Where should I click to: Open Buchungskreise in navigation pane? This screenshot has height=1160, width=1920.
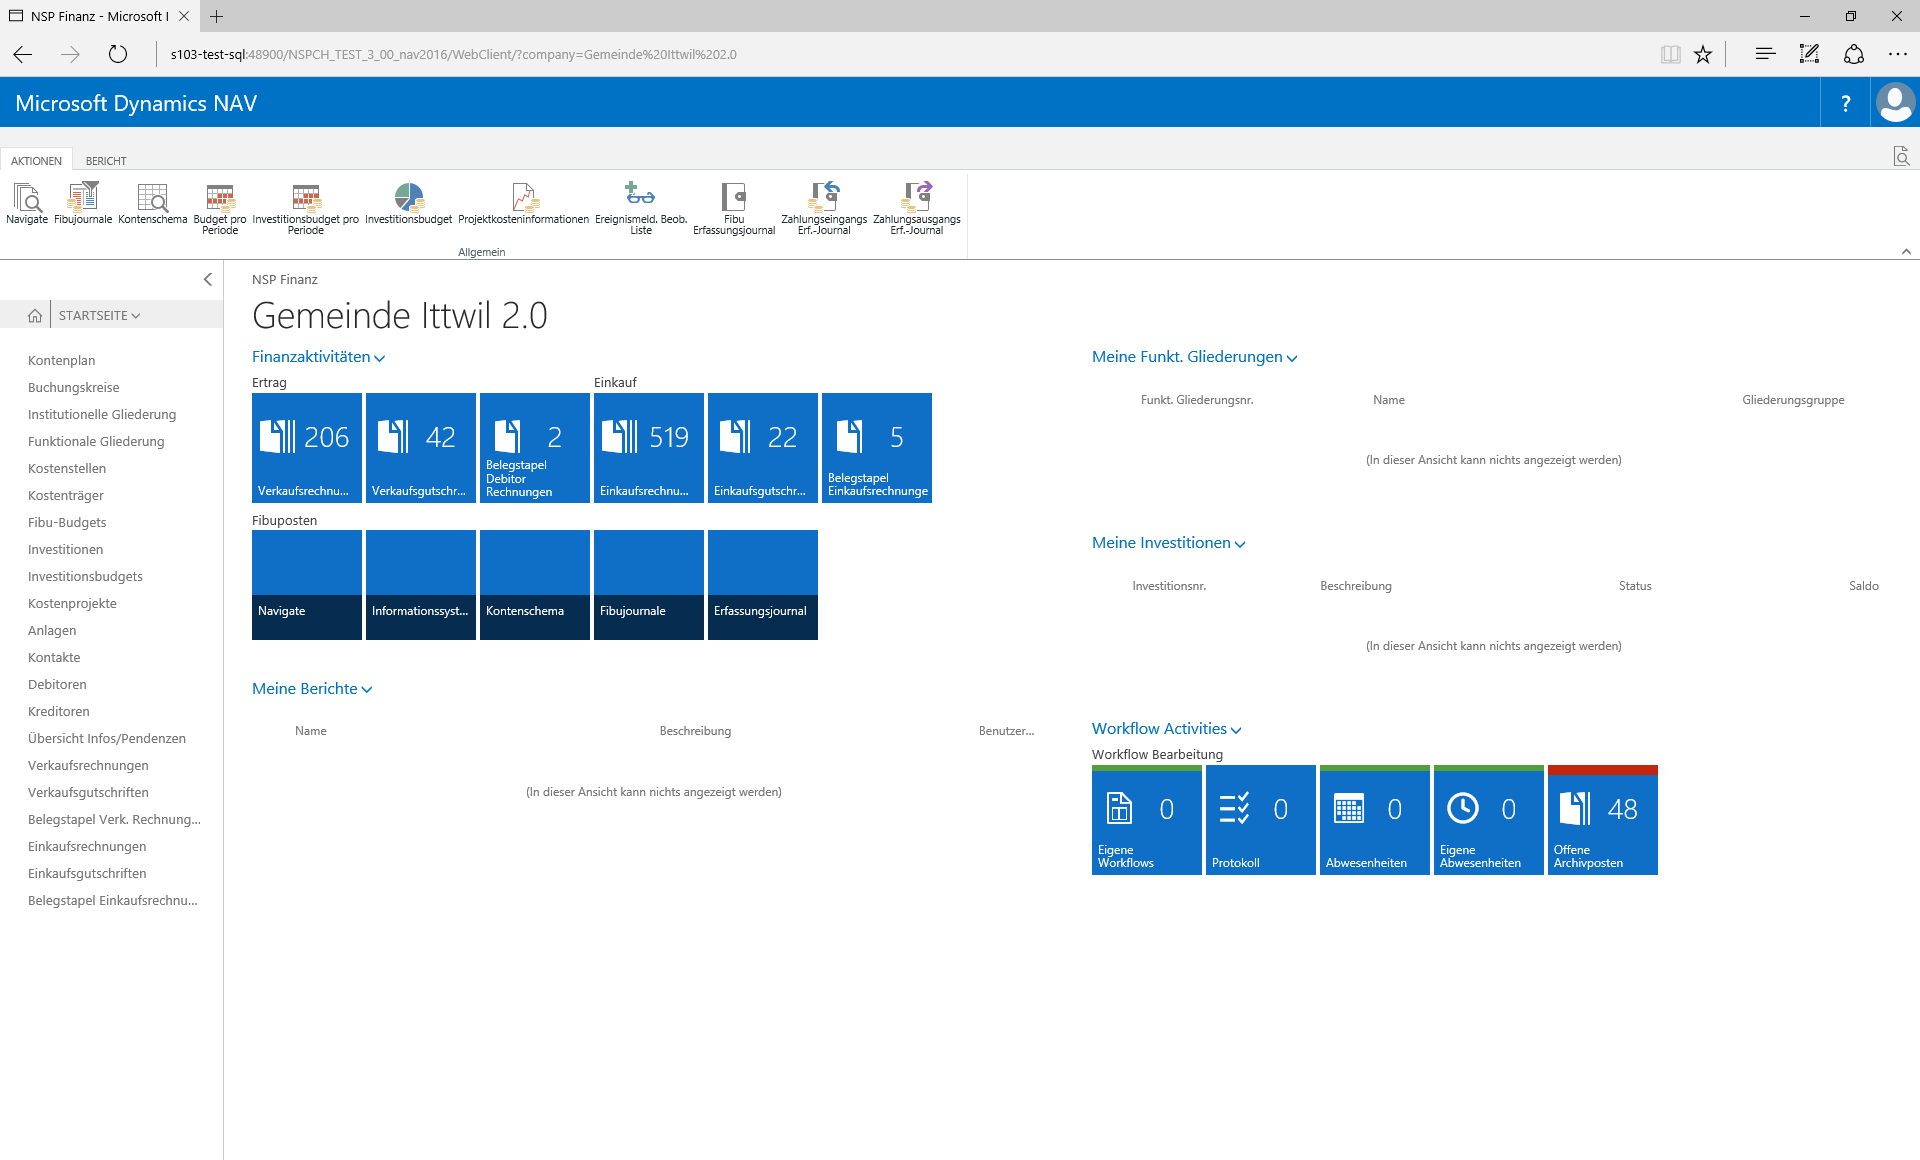(x=74, y=387)
